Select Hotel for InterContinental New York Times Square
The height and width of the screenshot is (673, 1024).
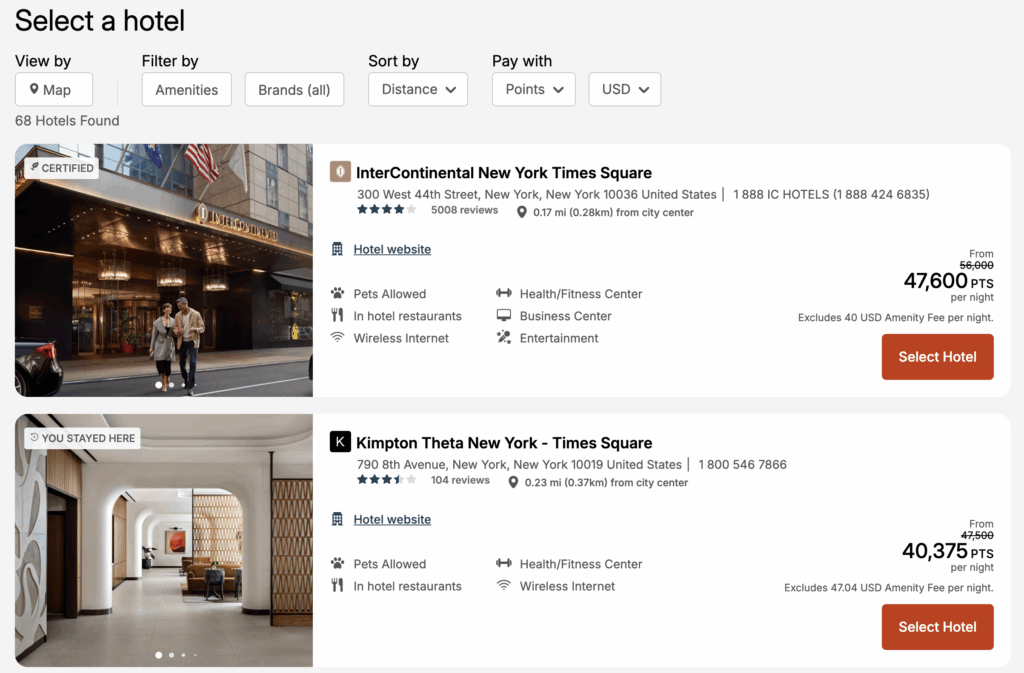click(937, 356)
